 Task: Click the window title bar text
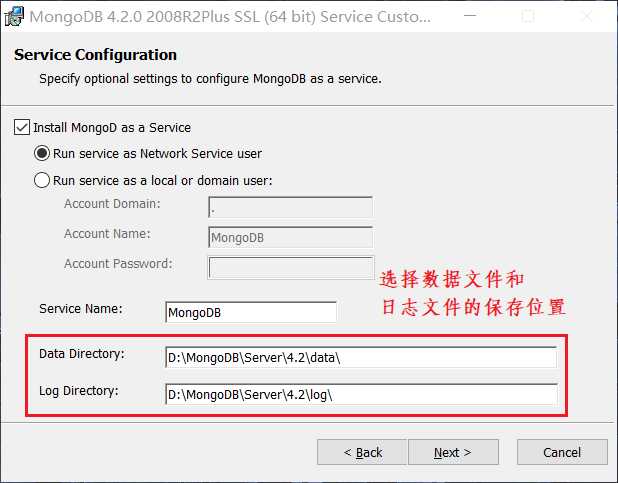pos(230,17)
